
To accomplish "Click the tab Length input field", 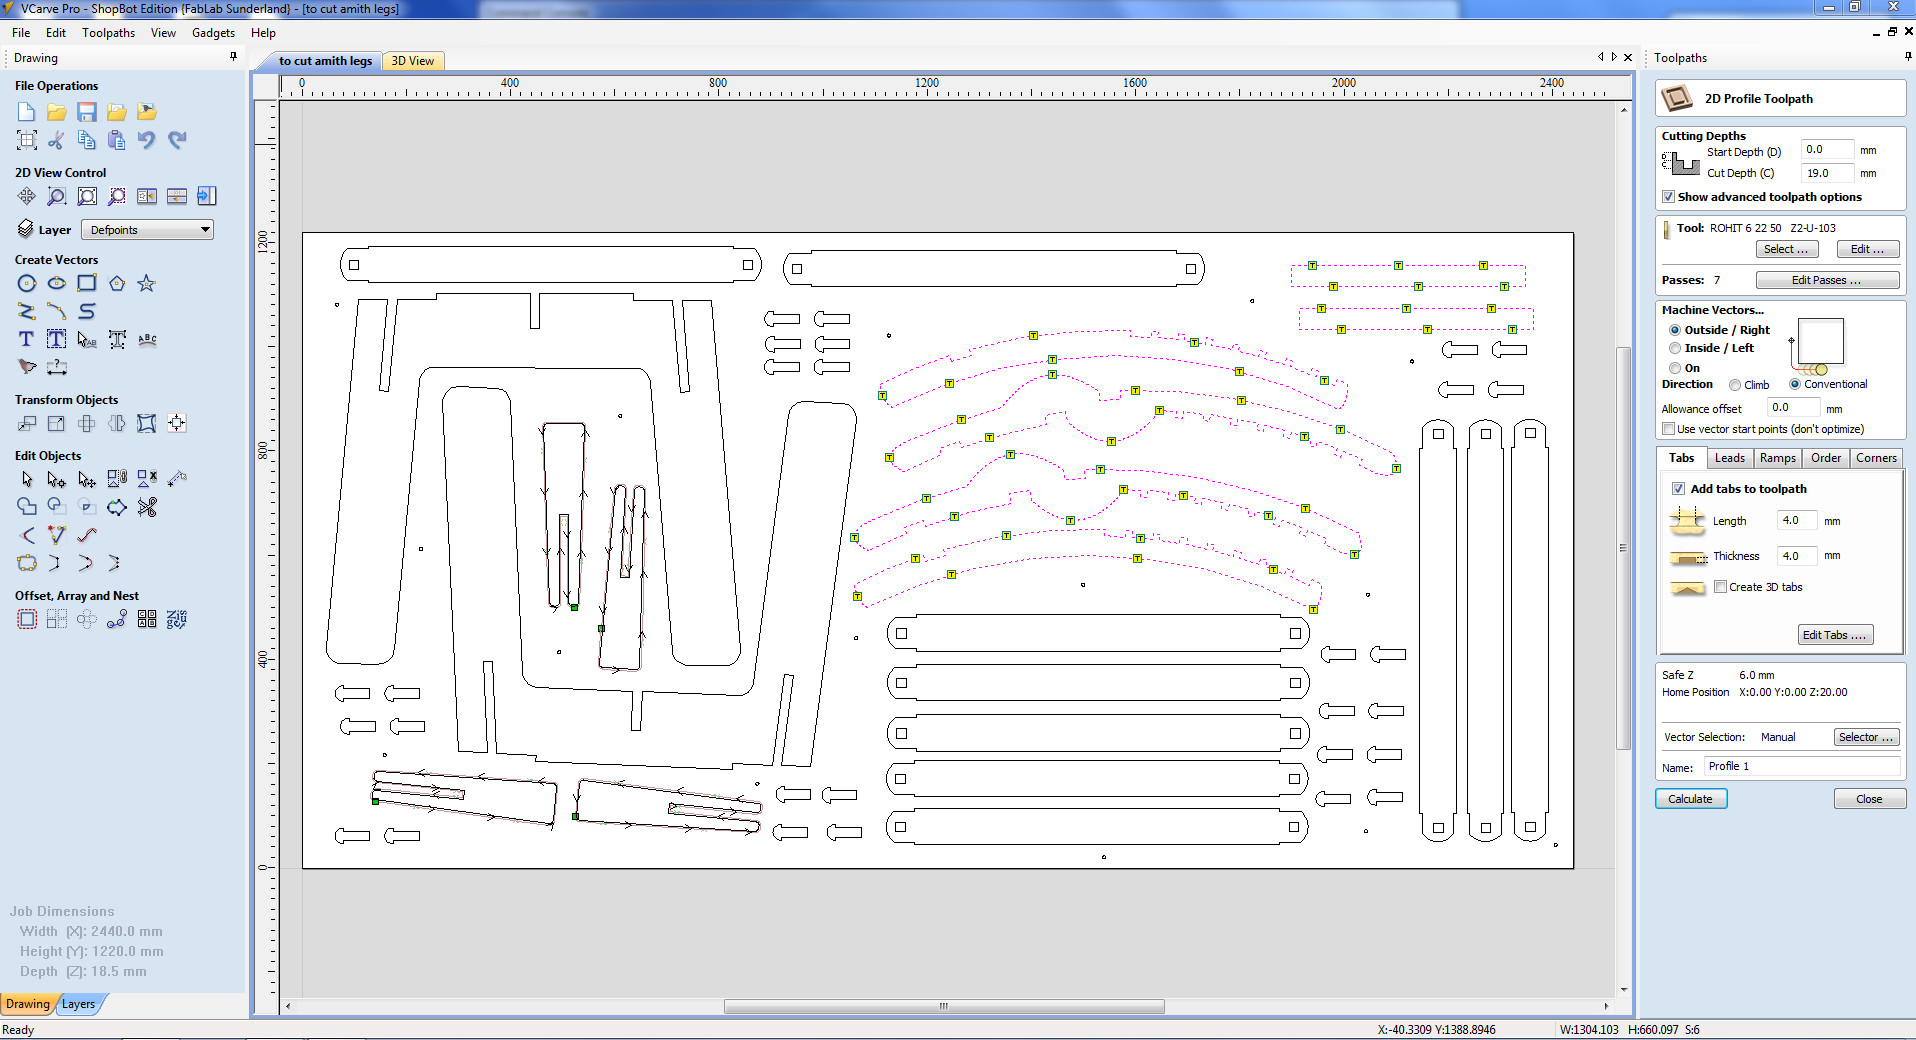I will tap(1796, 521).
